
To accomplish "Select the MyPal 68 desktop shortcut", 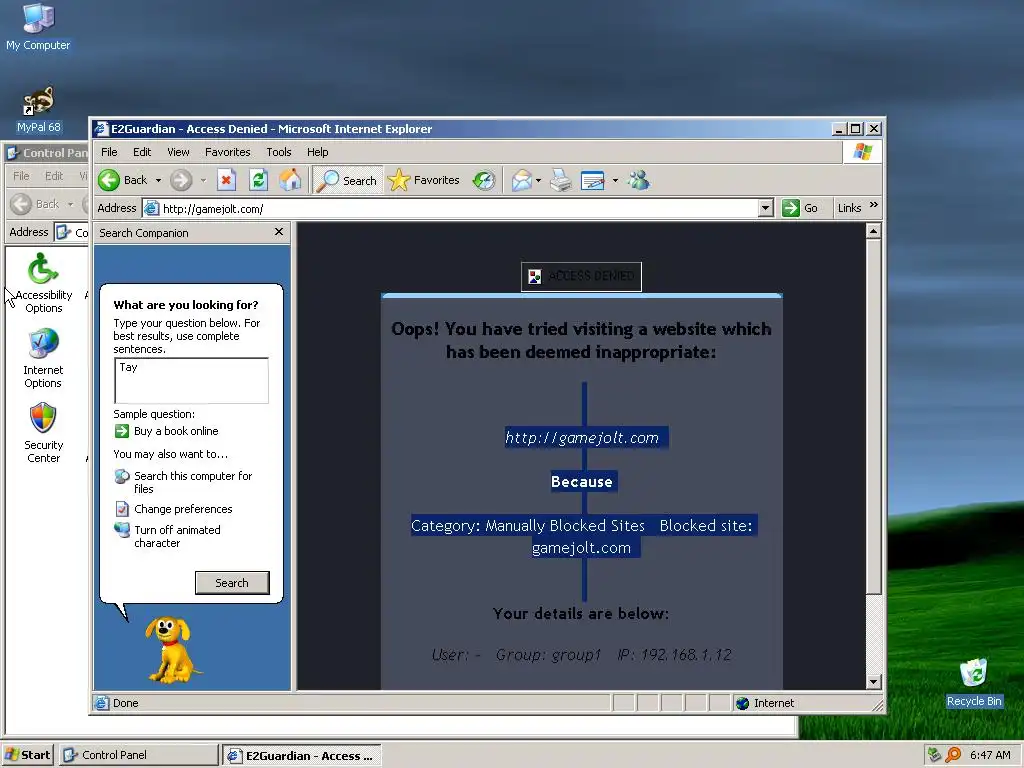I will point(39,109).
